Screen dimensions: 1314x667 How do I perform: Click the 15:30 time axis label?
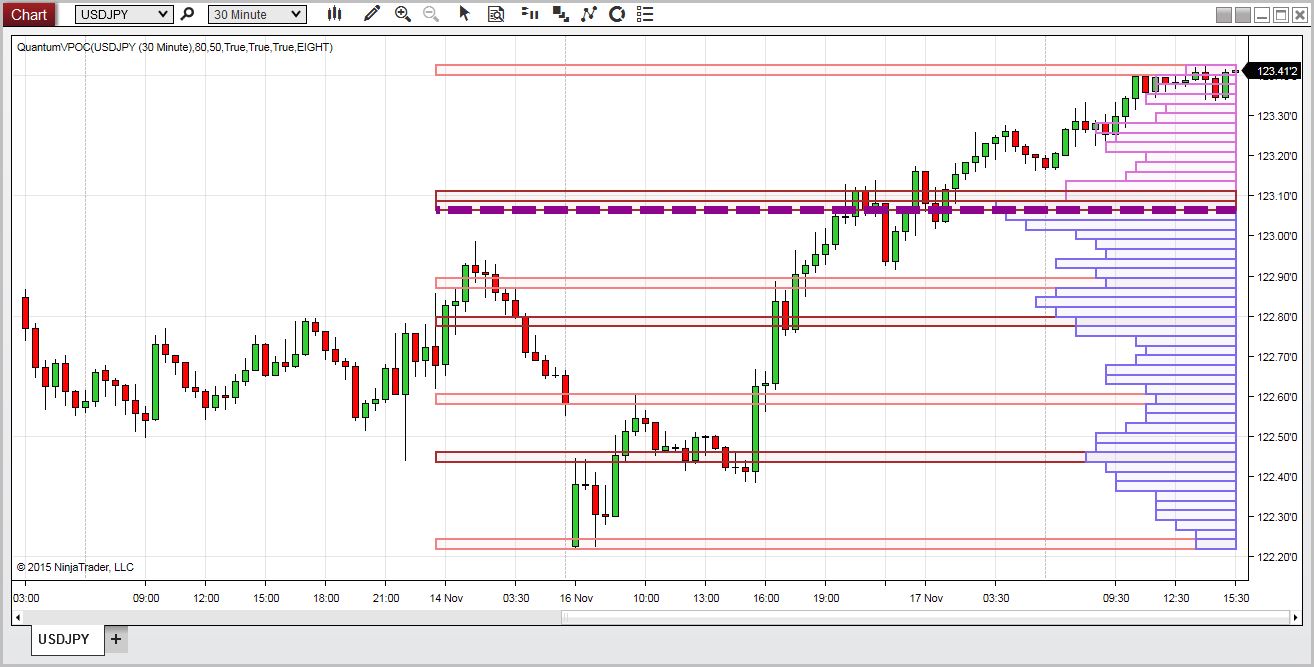click(1236, 598)
